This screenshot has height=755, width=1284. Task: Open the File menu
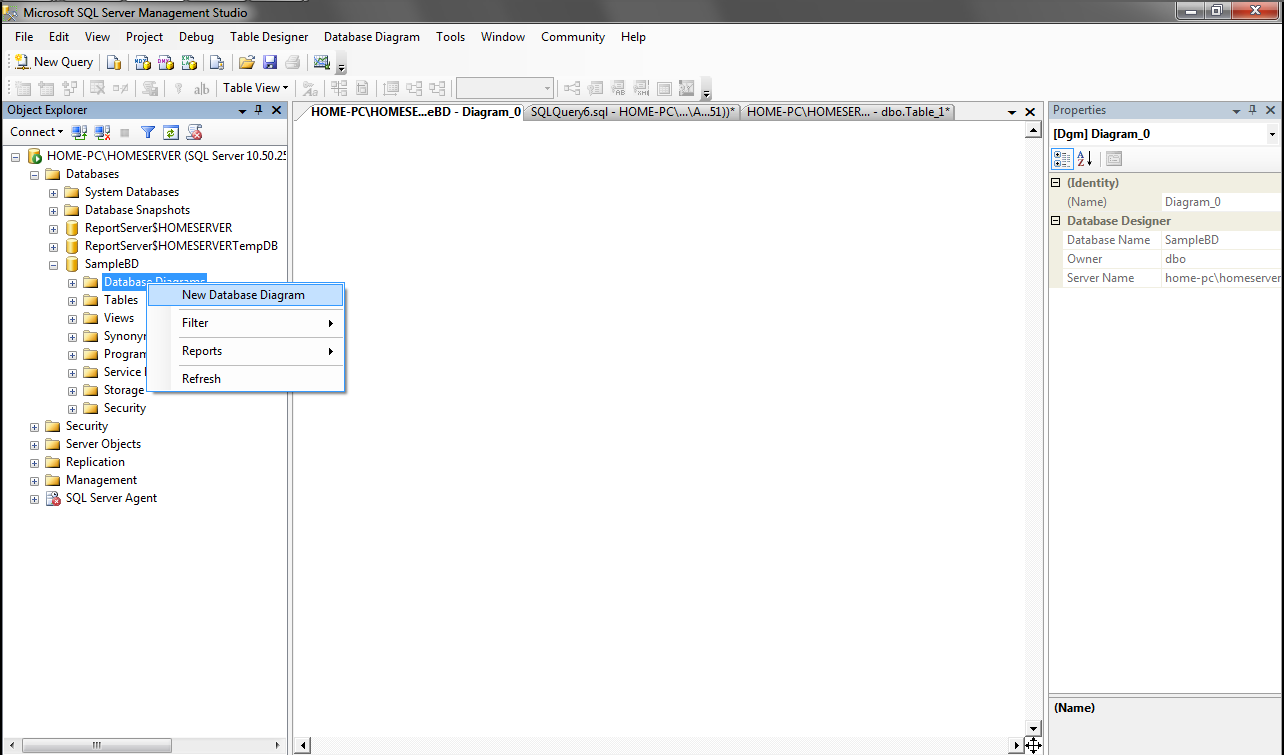pyautogui.click(x=24, y=37)
